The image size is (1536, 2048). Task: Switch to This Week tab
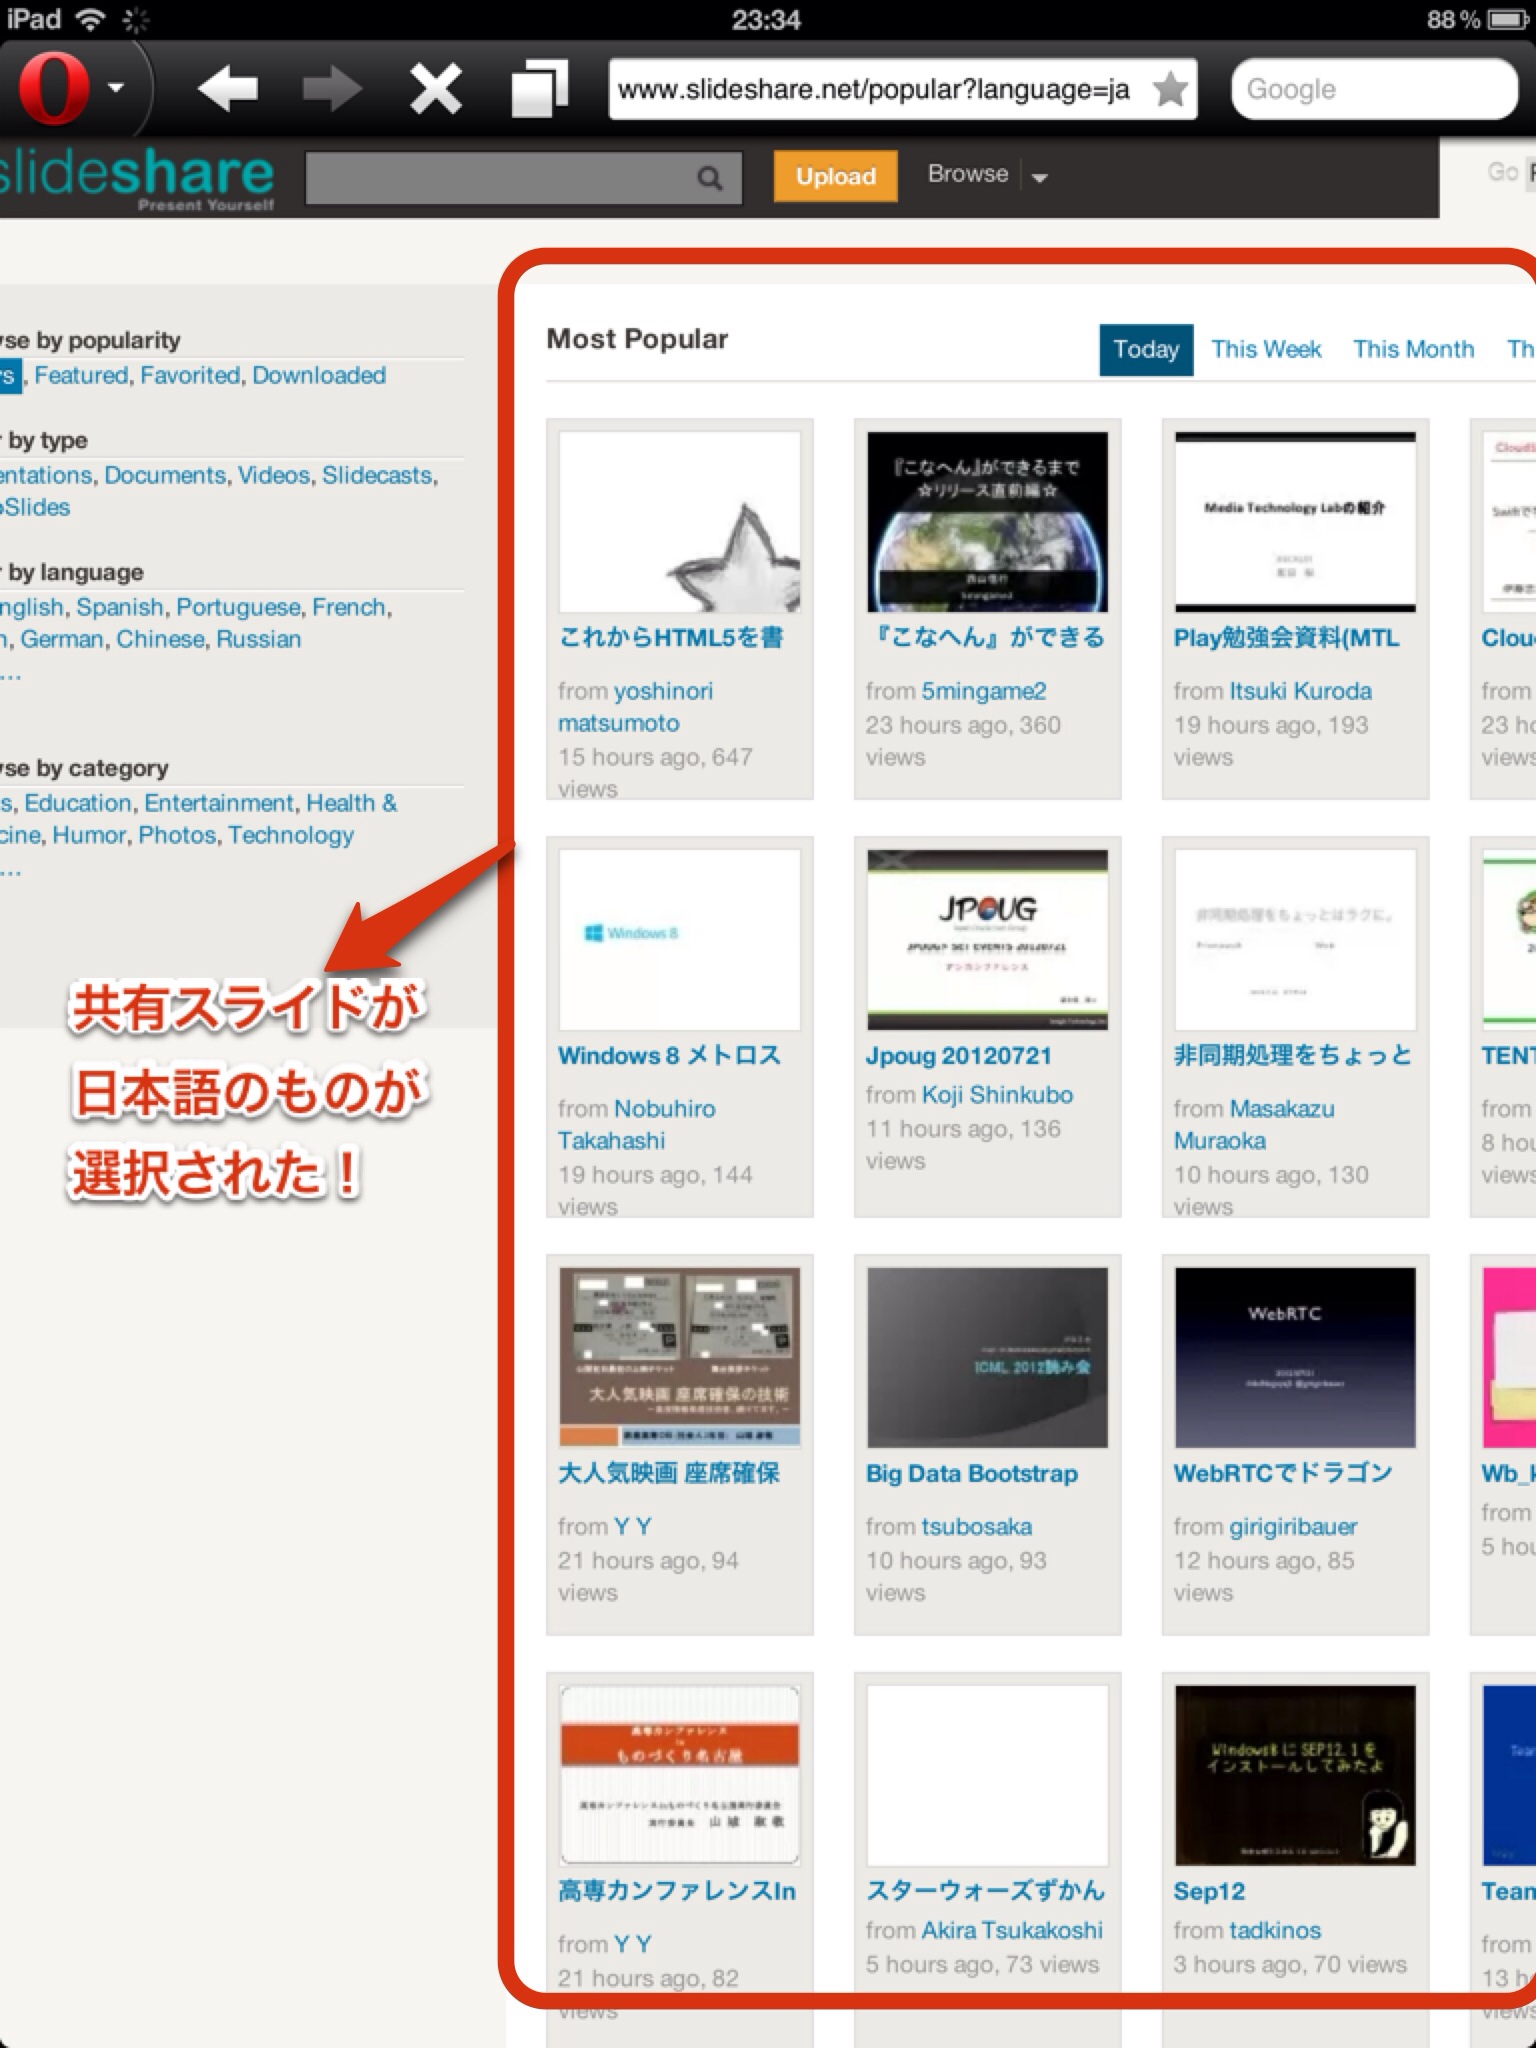point(1266,349)
